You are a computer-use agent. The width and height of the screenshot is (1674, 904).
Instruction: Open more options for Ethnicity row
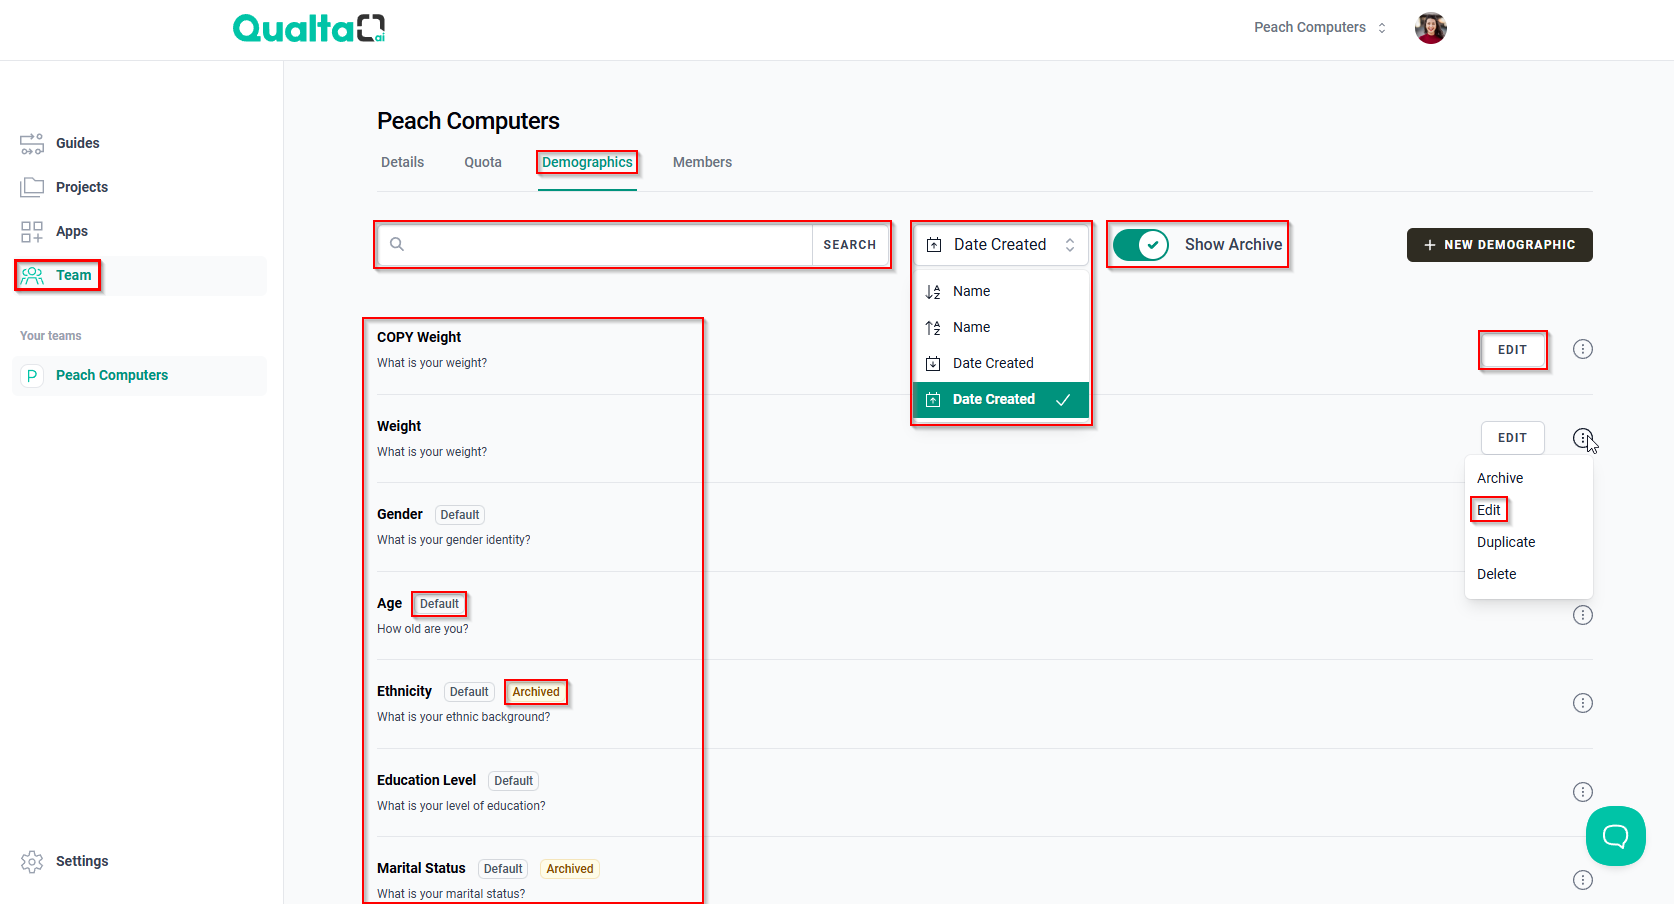pyautogui.click(x=1583, y=703)
